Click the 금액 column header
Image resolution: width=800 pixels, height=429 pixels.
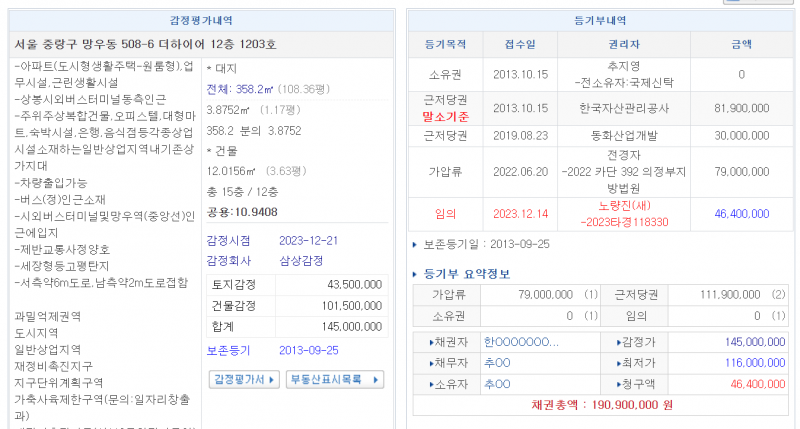[741, 45]
